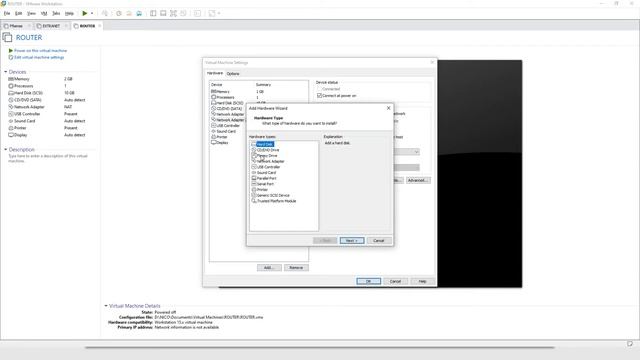Select Network Adapter in hardware types list
The height and width of the screenshot is (360, 640).
tap(270, 161)
